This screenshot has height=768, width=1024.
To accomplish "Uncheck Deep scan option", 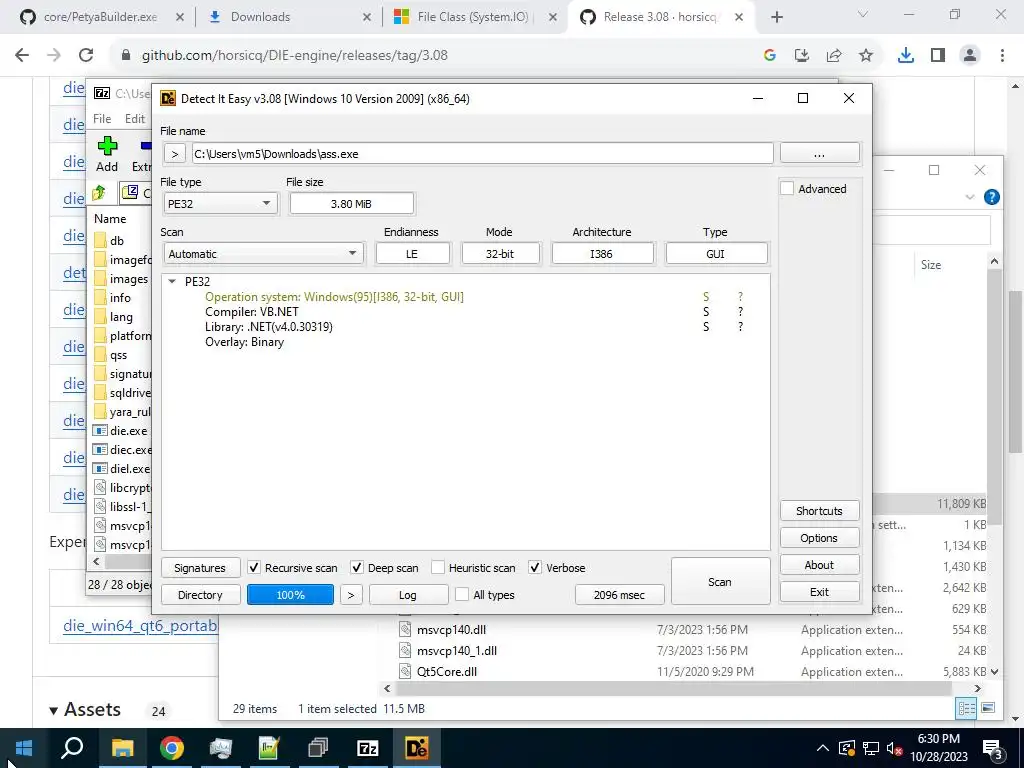I will (357, 568).
